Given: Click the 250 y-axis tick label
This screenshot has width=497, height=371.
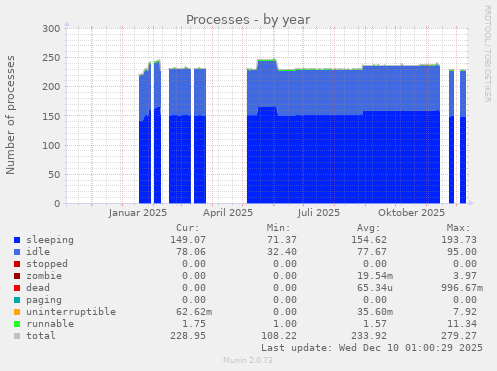Looking at the screenshot, I should (x=51, y=58).
